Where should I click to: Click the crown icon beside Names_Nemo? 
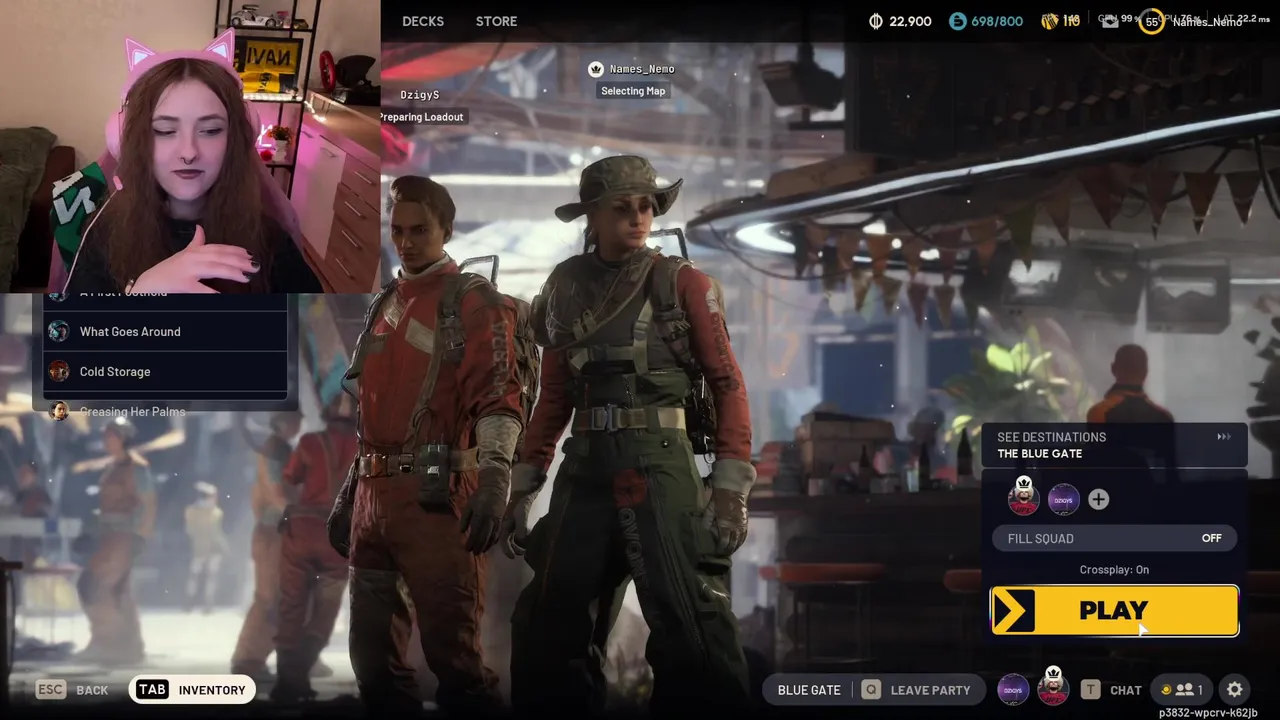pyautogui.click(x=596, y=69)
